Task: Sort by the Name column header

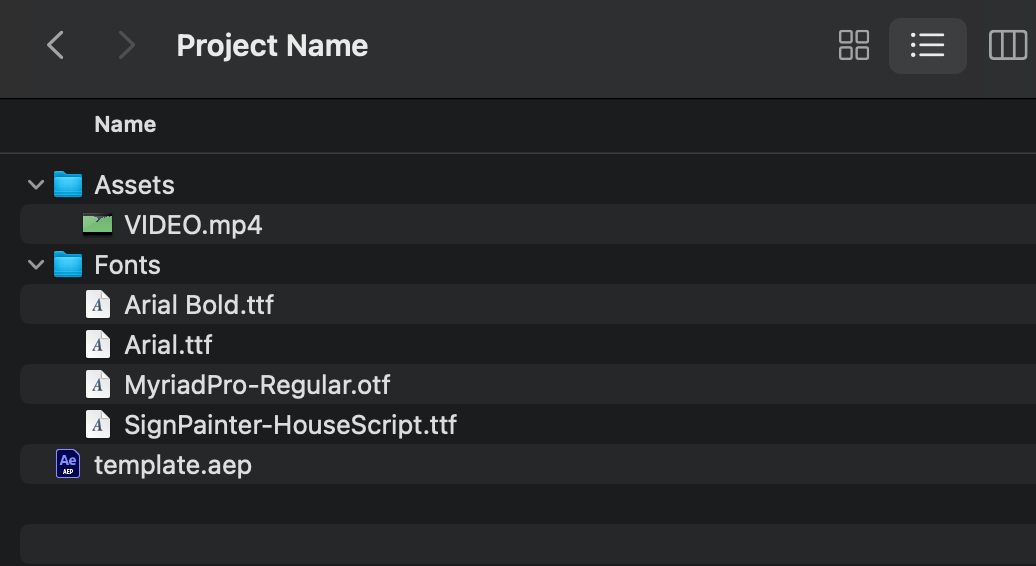Action: click(125, 124)
